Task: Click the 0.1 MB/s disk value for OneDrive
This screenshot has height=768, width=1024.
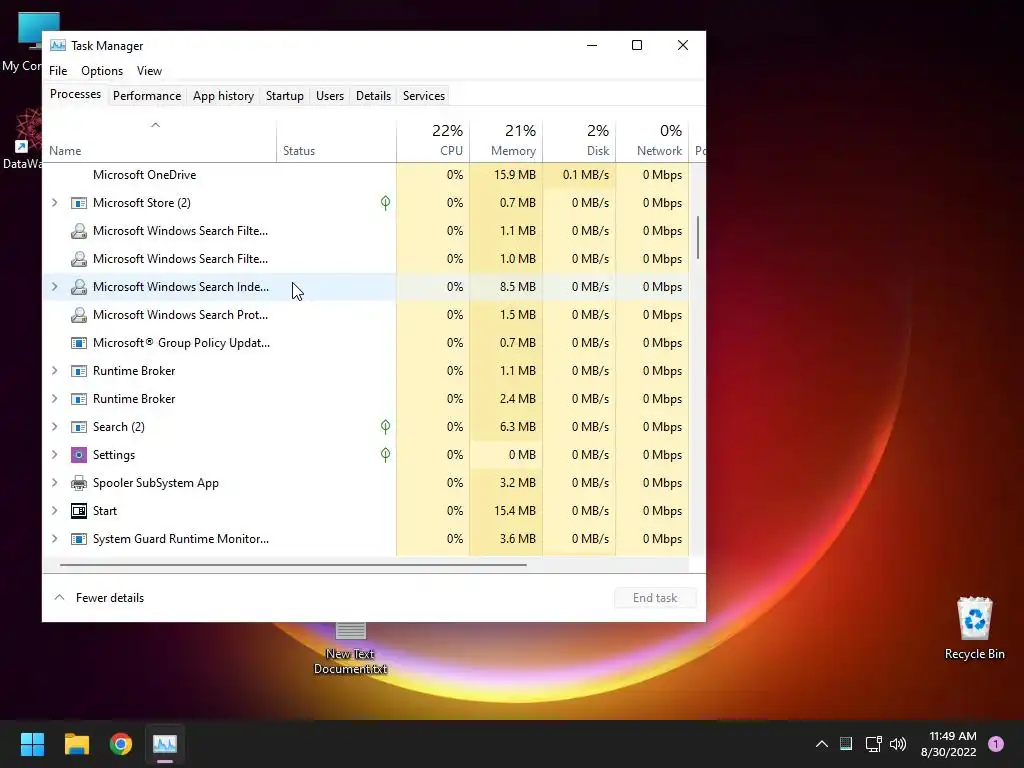Action: tap(586, 175)
